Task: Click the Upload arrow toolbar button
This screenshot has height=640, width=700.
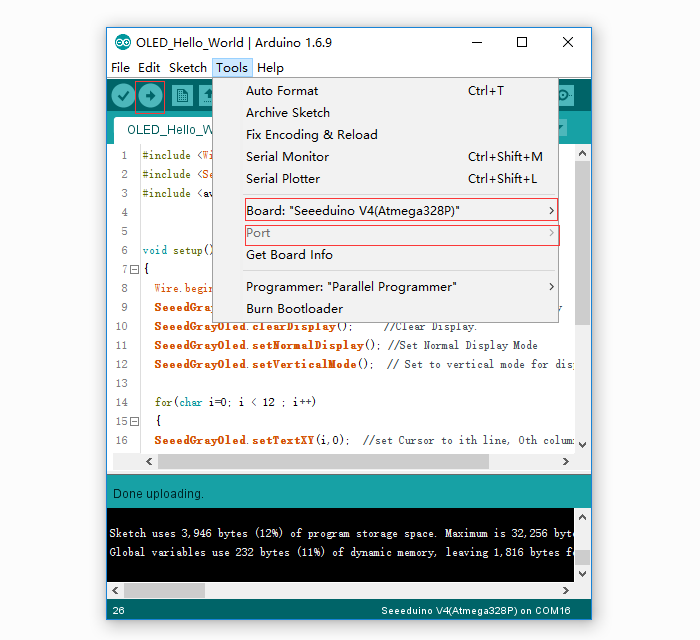Action: click(150, 96)
